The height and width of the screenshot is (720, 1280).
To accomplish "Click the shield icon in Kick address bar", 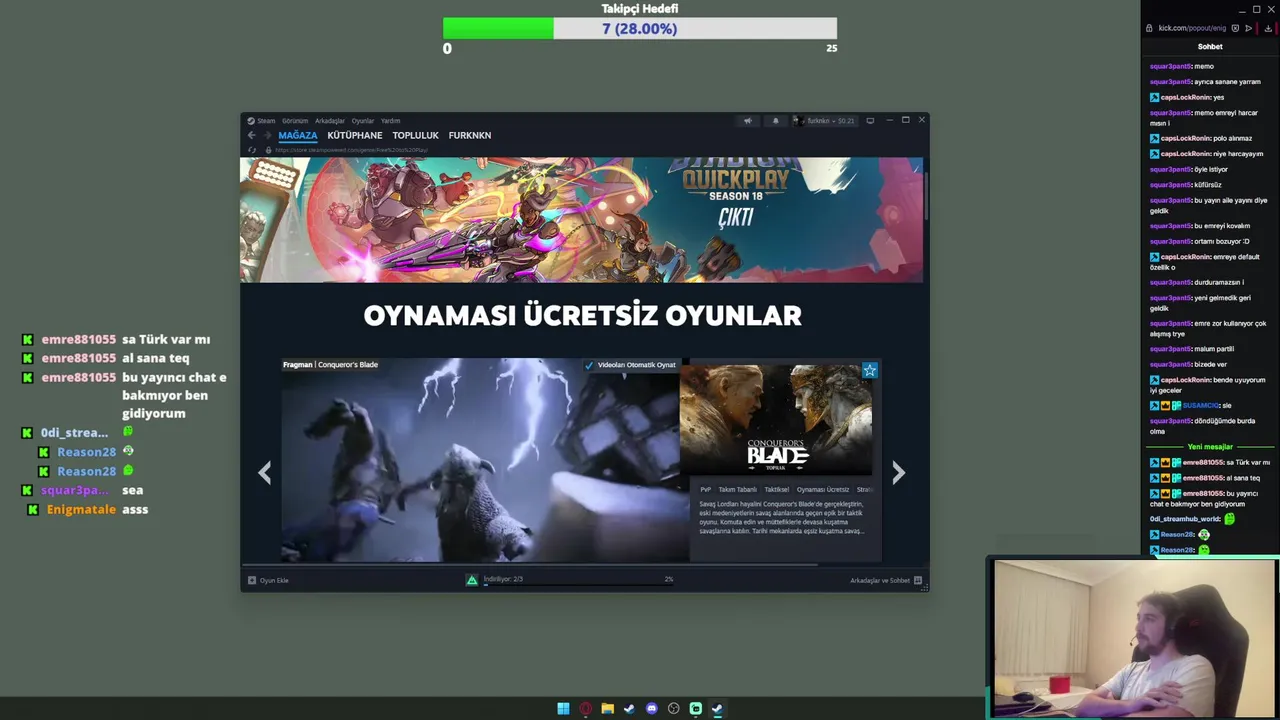I will (x=1236, y=28).
